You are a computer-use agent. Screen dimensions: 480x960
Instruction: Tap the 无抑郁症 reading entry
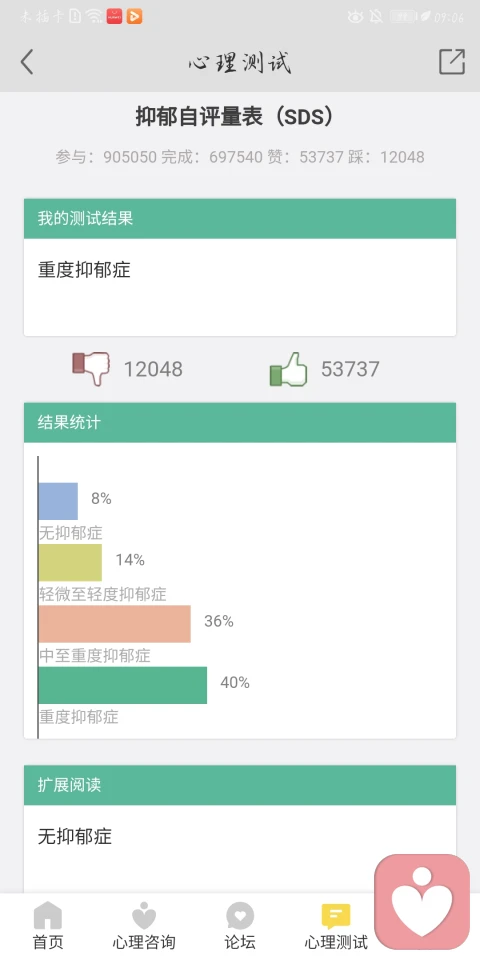point(75,836)
